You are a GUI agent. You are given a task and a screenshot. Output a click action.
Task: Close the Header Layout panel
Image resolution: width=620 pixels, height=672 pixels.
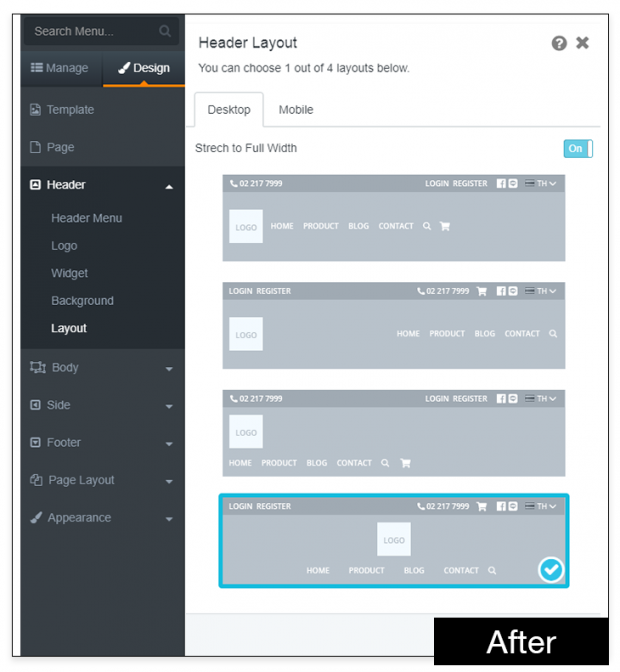[583, 43]
